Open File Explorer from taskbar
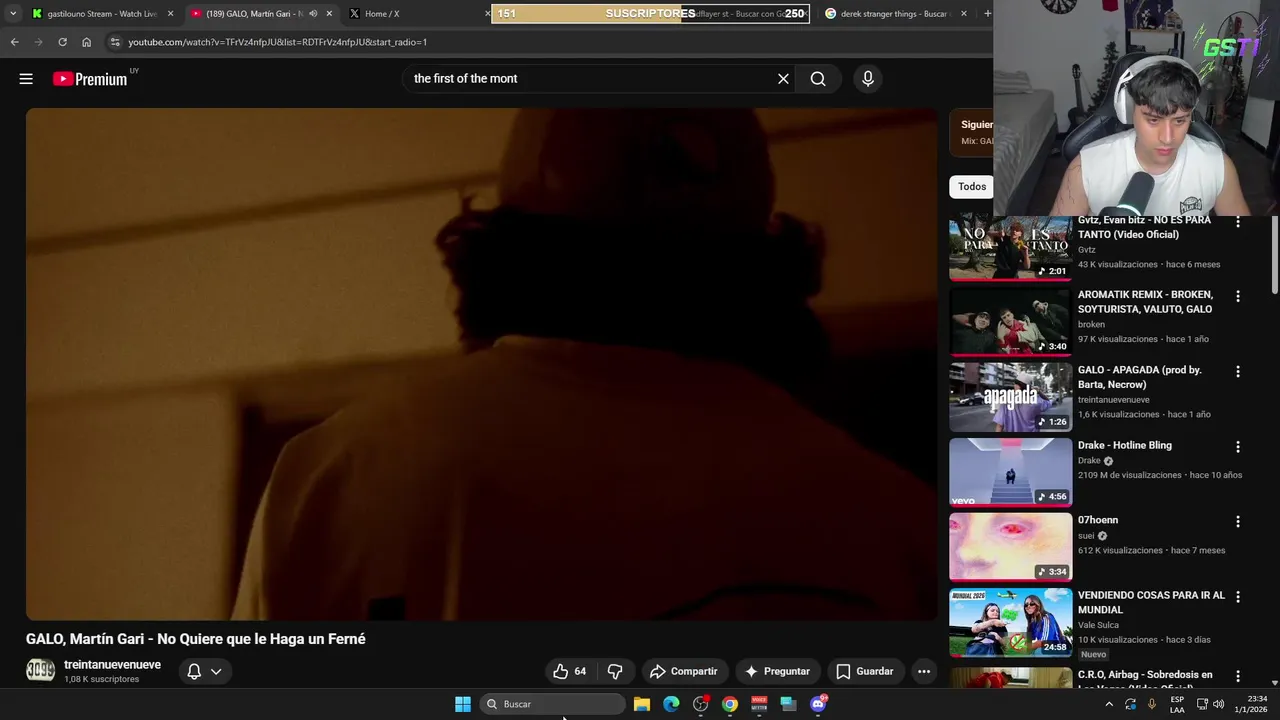The width and height of the screenshot is (1280, 720). click(642, 704)
